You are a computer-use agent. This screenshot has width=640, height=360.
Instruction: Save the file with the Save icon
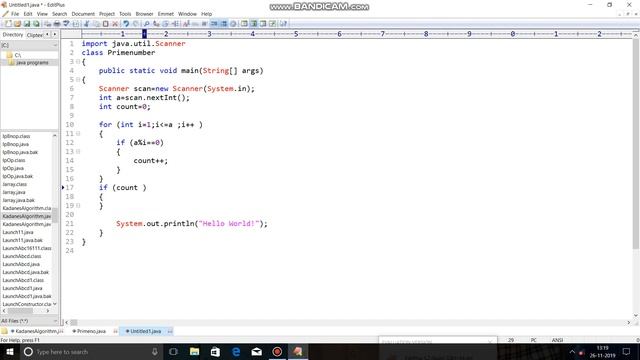pos(27,24)
